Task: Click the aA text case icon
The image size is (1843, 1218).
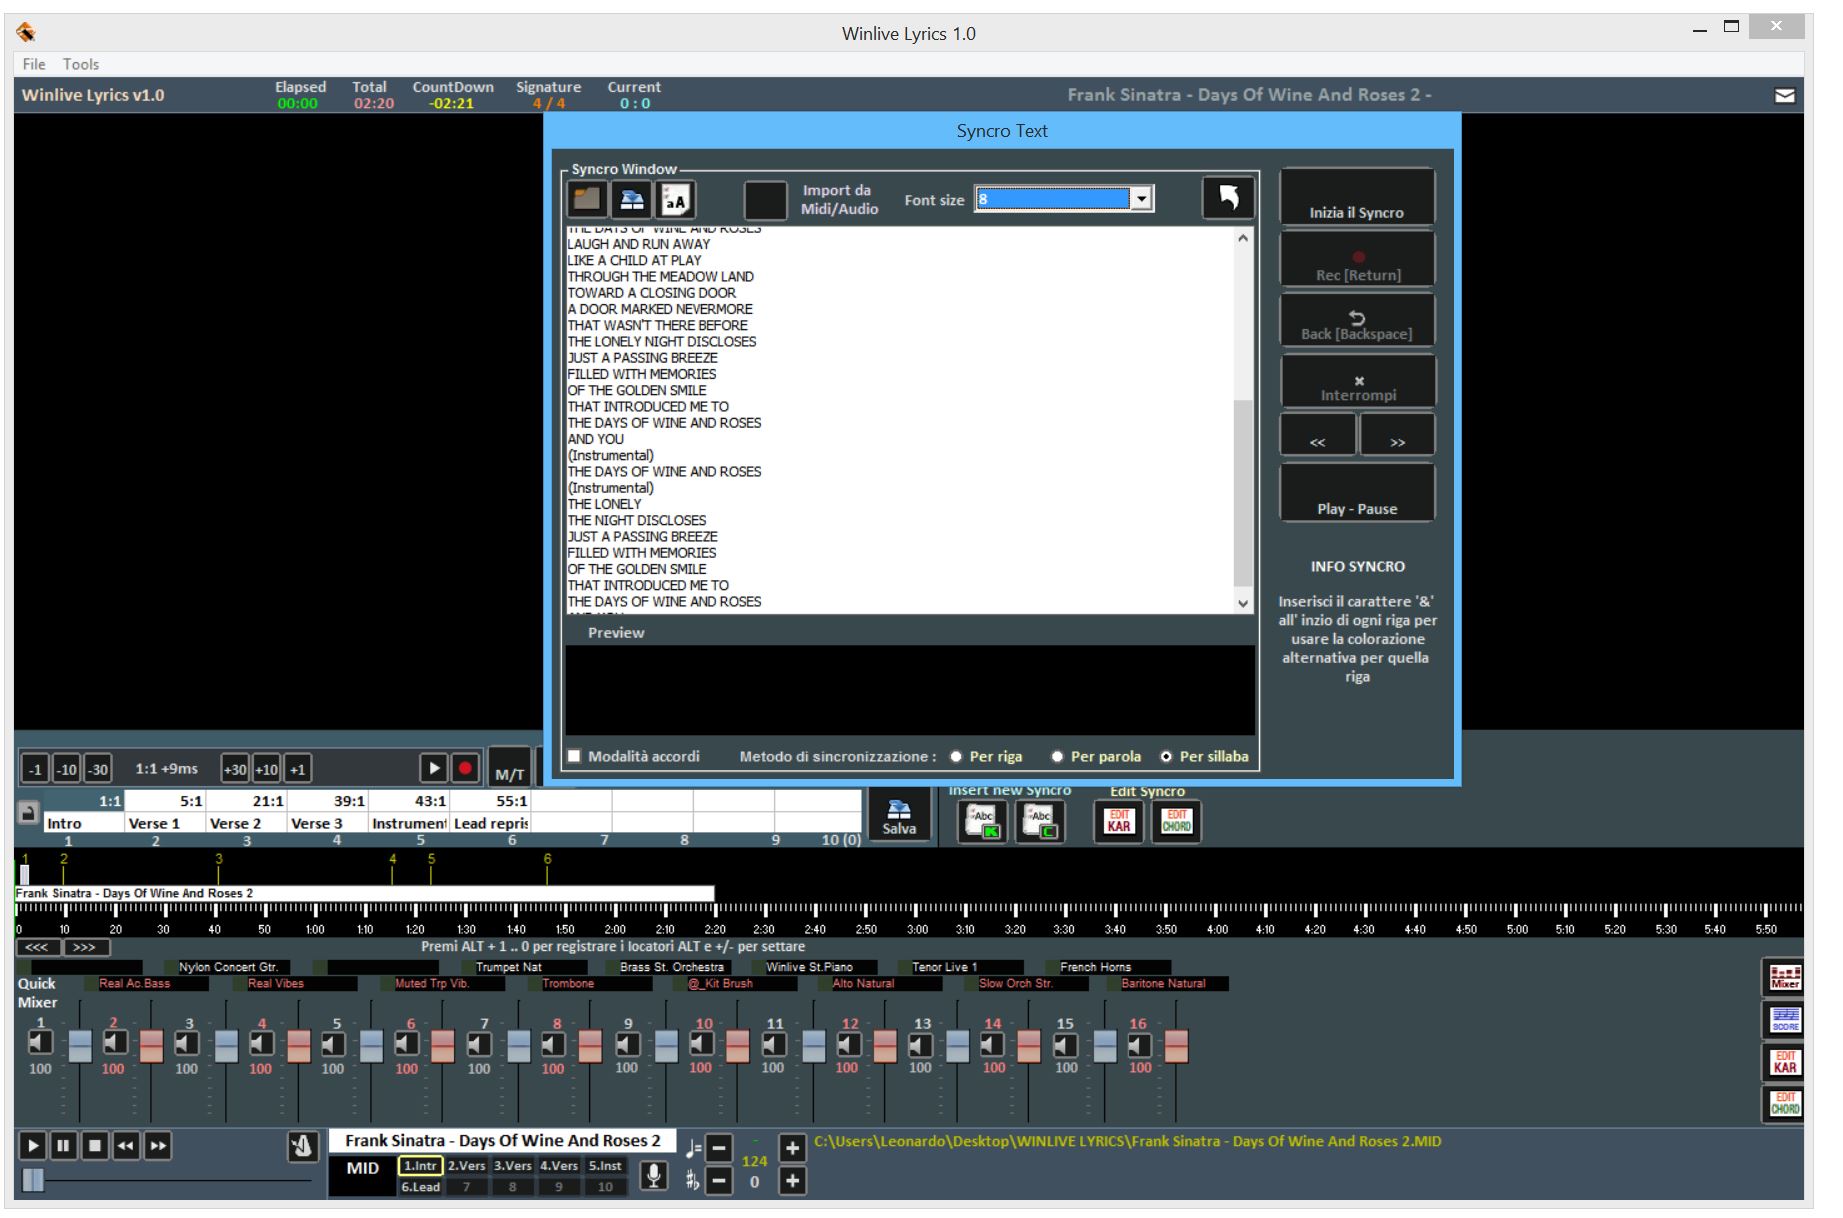Action: [675, 200]
